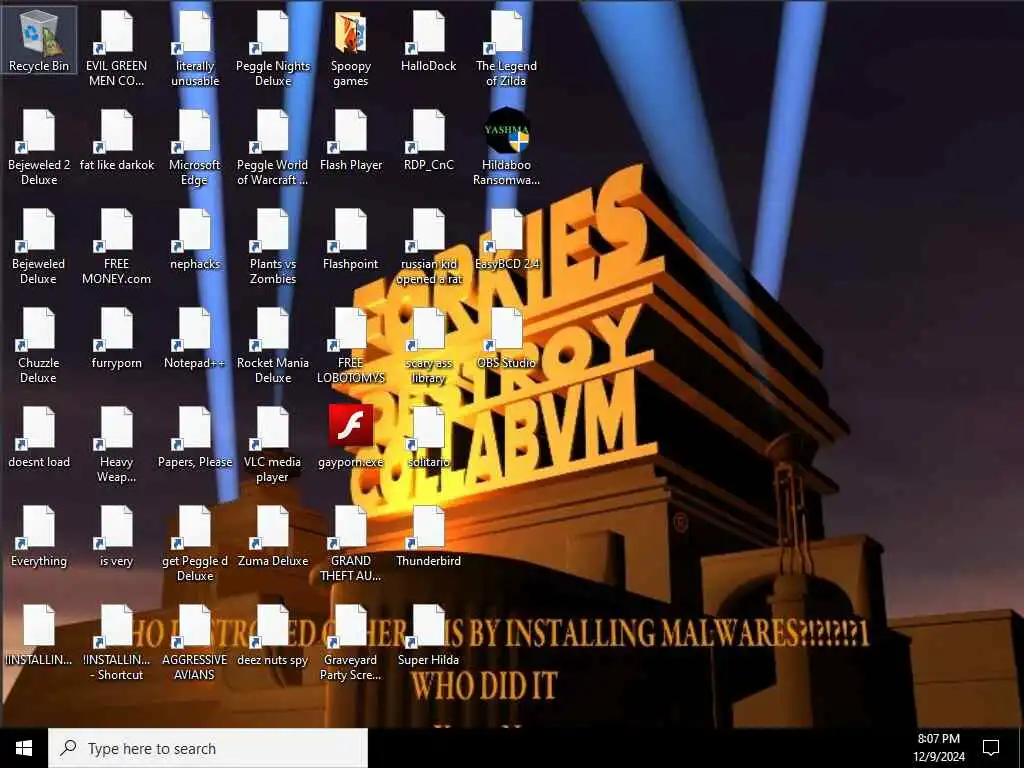Image resolution: width=1024 pixels, height=768 pixels.
Task: Select the fat like darkok shortcut
Action: pyautogui.click(x=116, y=140)
